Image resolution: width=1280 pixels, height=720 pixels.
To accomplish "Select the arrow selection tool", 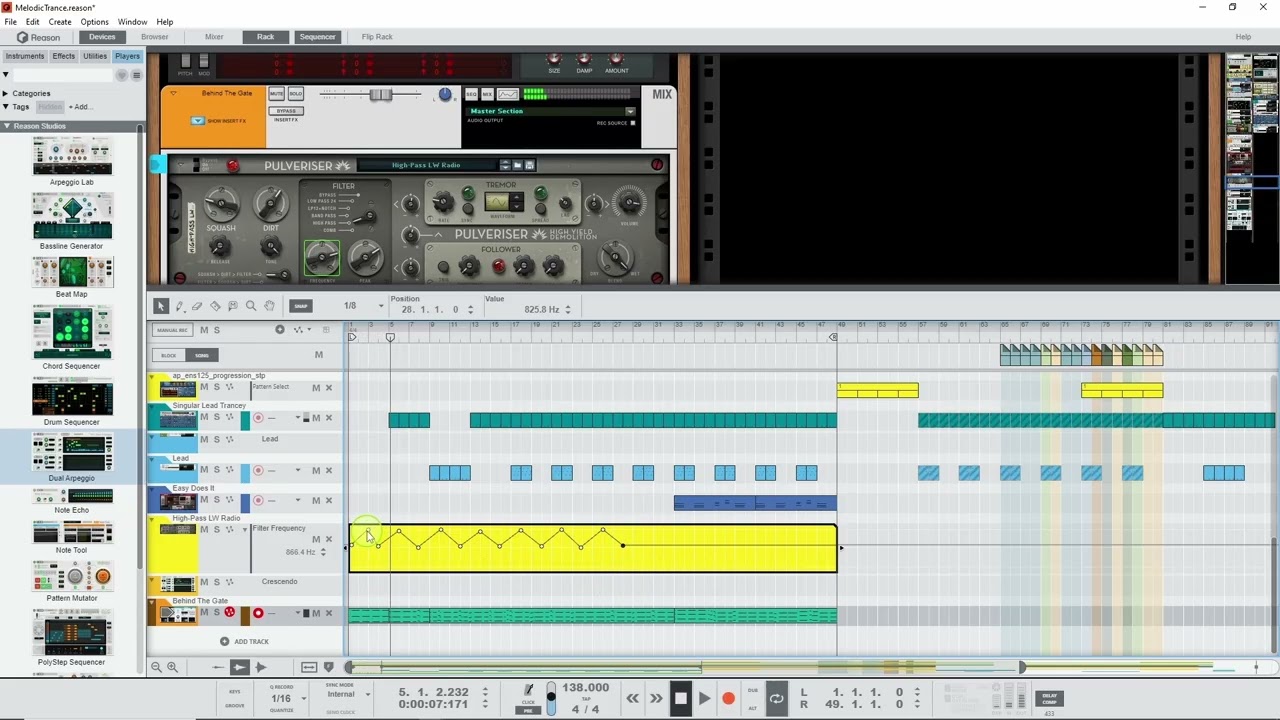I will 161,306.
